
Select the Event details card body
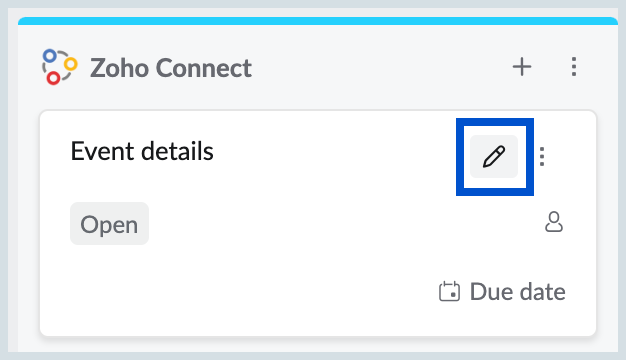[318, 223]
